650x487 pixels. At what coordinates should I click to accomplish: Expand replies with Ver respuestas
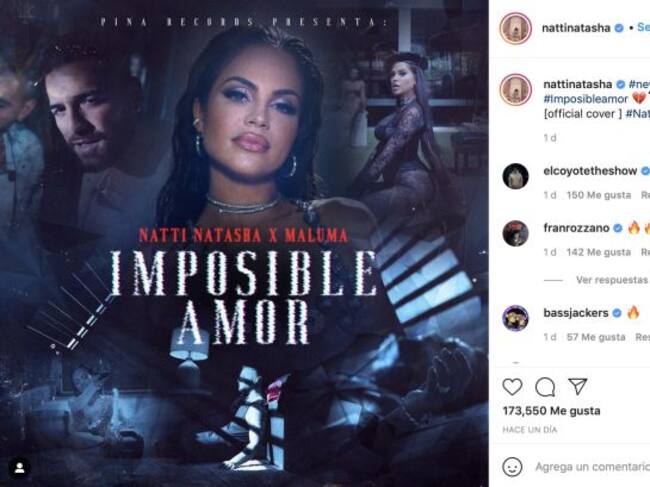tap(611, 280)
